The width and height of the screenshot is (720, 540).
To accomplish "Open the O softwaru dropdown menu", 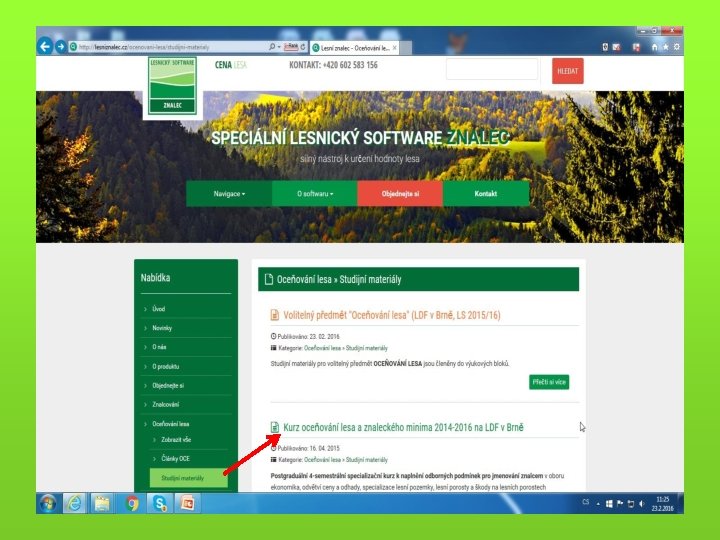I will [x=315, y=193].
